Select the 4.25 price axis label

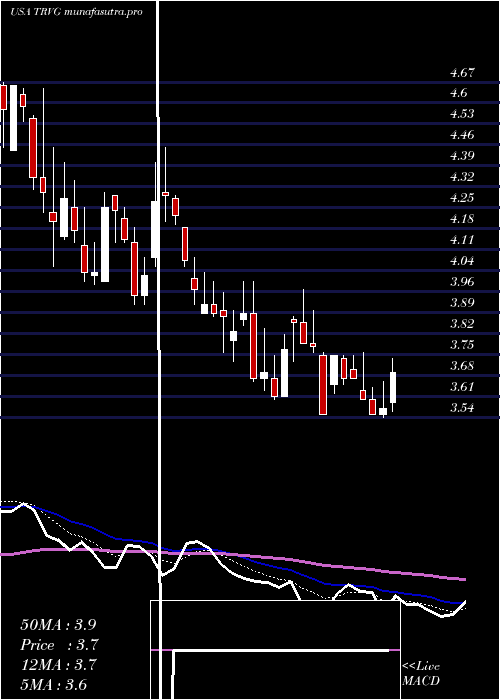coord(463,198)
